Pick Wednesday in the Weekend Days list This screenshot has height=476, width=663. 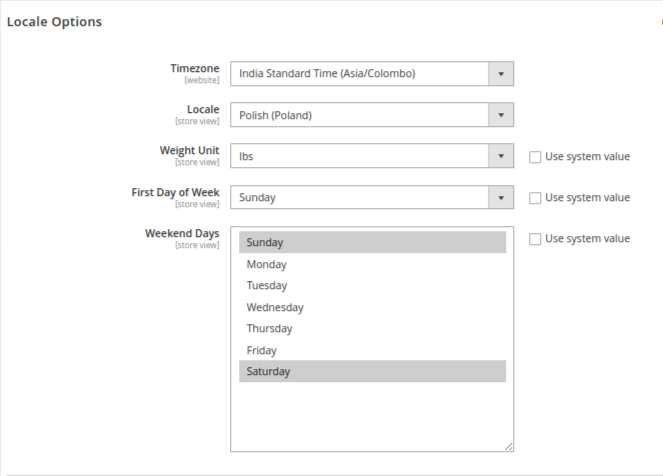pyautogui.click(x=372, y=308)
